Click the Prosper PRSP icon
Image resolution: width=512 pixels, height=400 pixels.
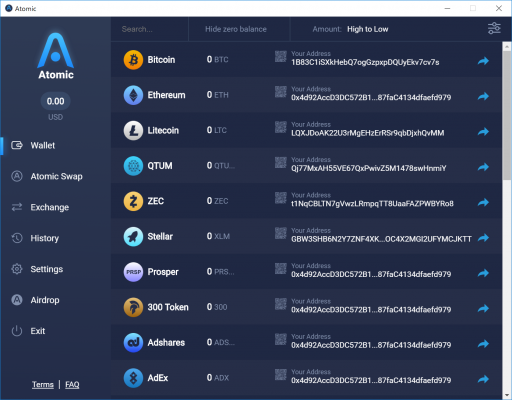(133, 272)
